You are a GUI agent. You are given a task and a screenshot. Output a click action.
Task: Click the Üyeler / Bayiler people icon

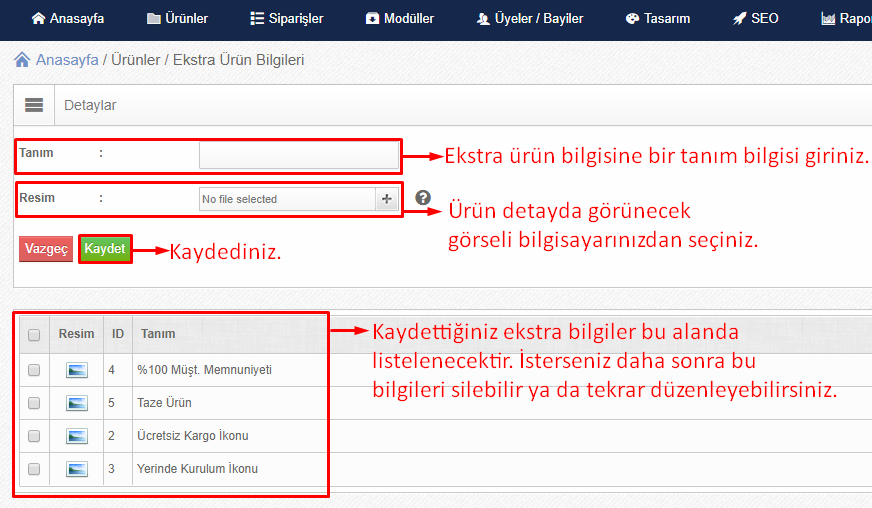pos(483,19)
